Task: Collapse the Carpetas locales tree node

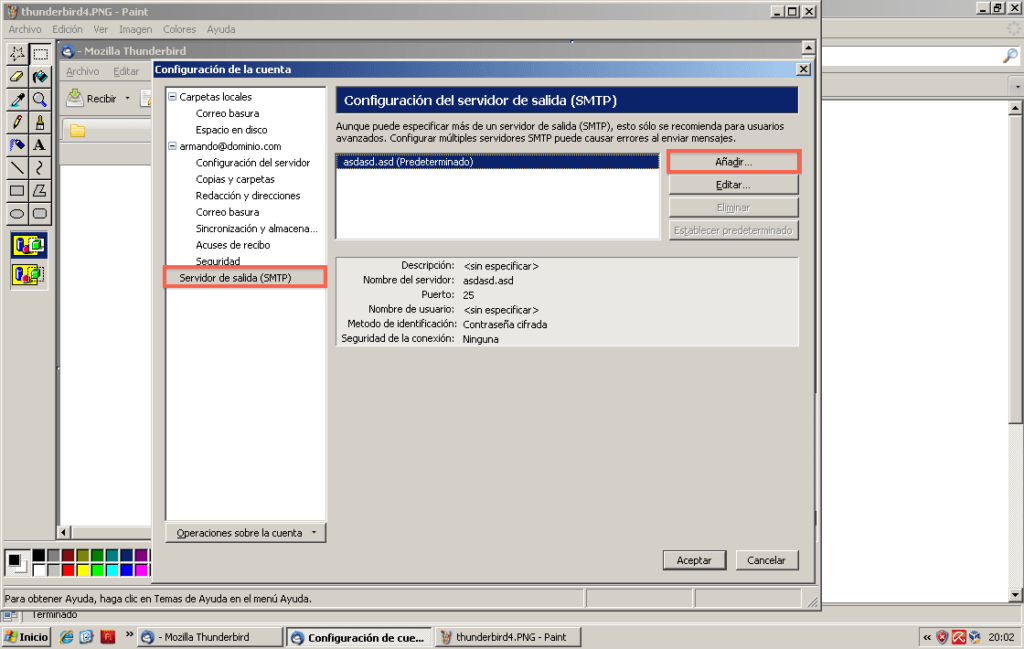Action: 172,97
